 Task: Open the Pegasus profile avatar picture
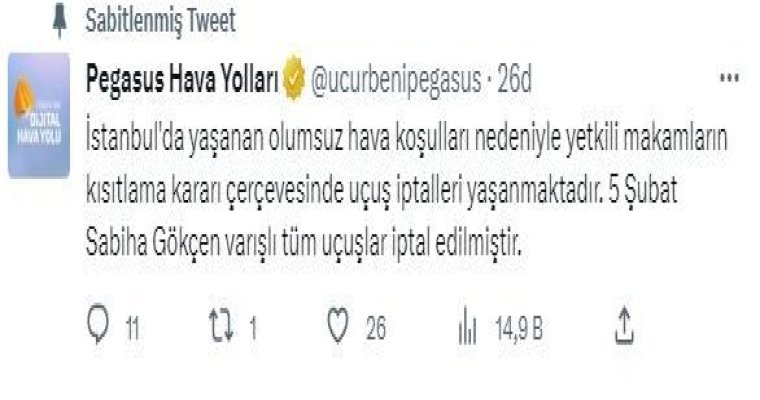(x=39, y=115)
